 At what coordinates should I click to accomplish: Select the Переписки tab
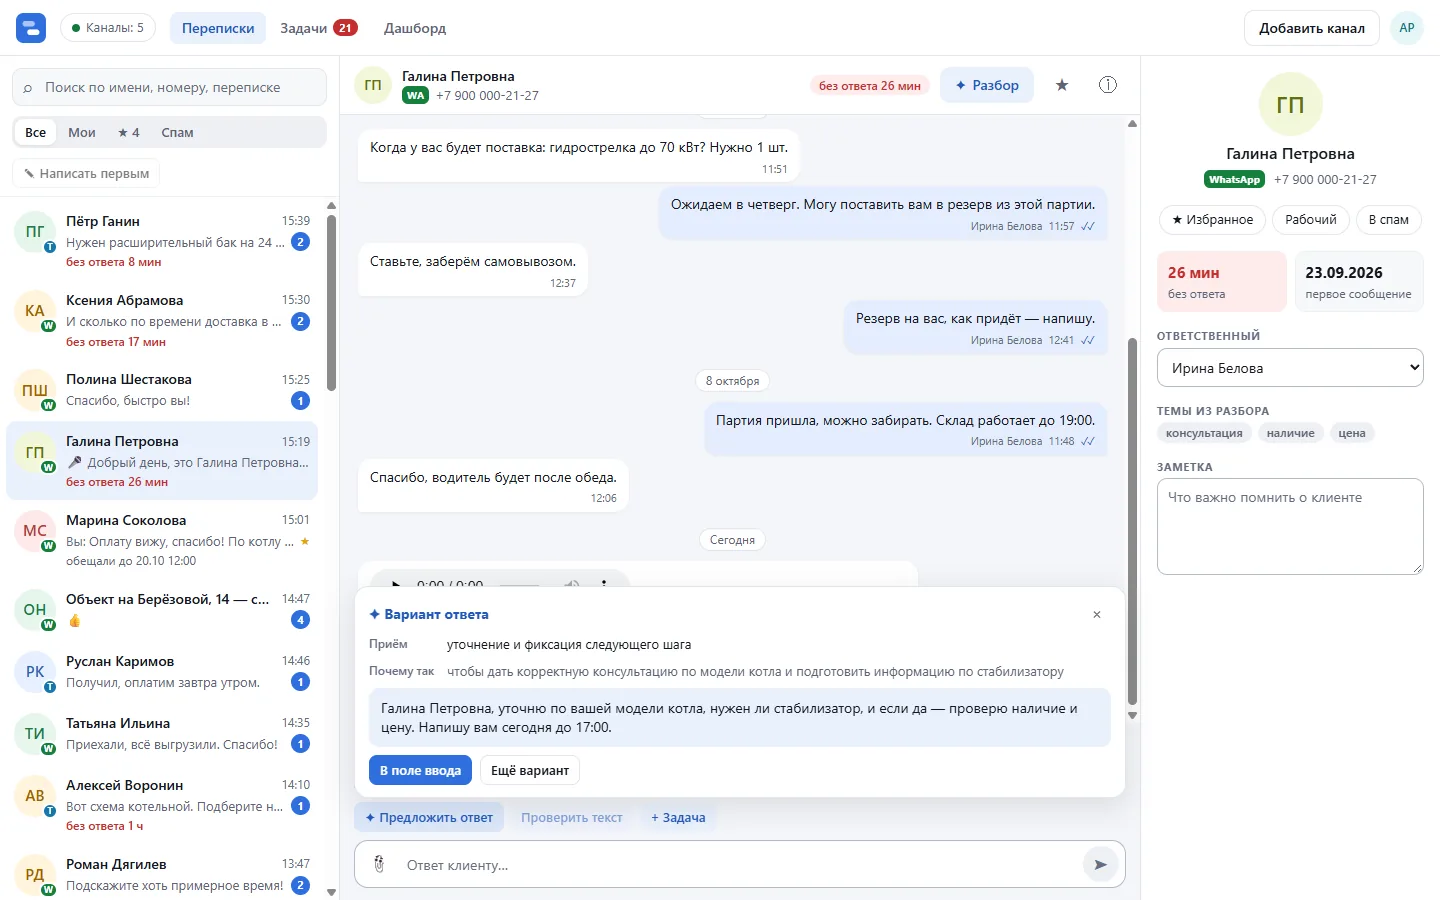(x=218, y=28)
